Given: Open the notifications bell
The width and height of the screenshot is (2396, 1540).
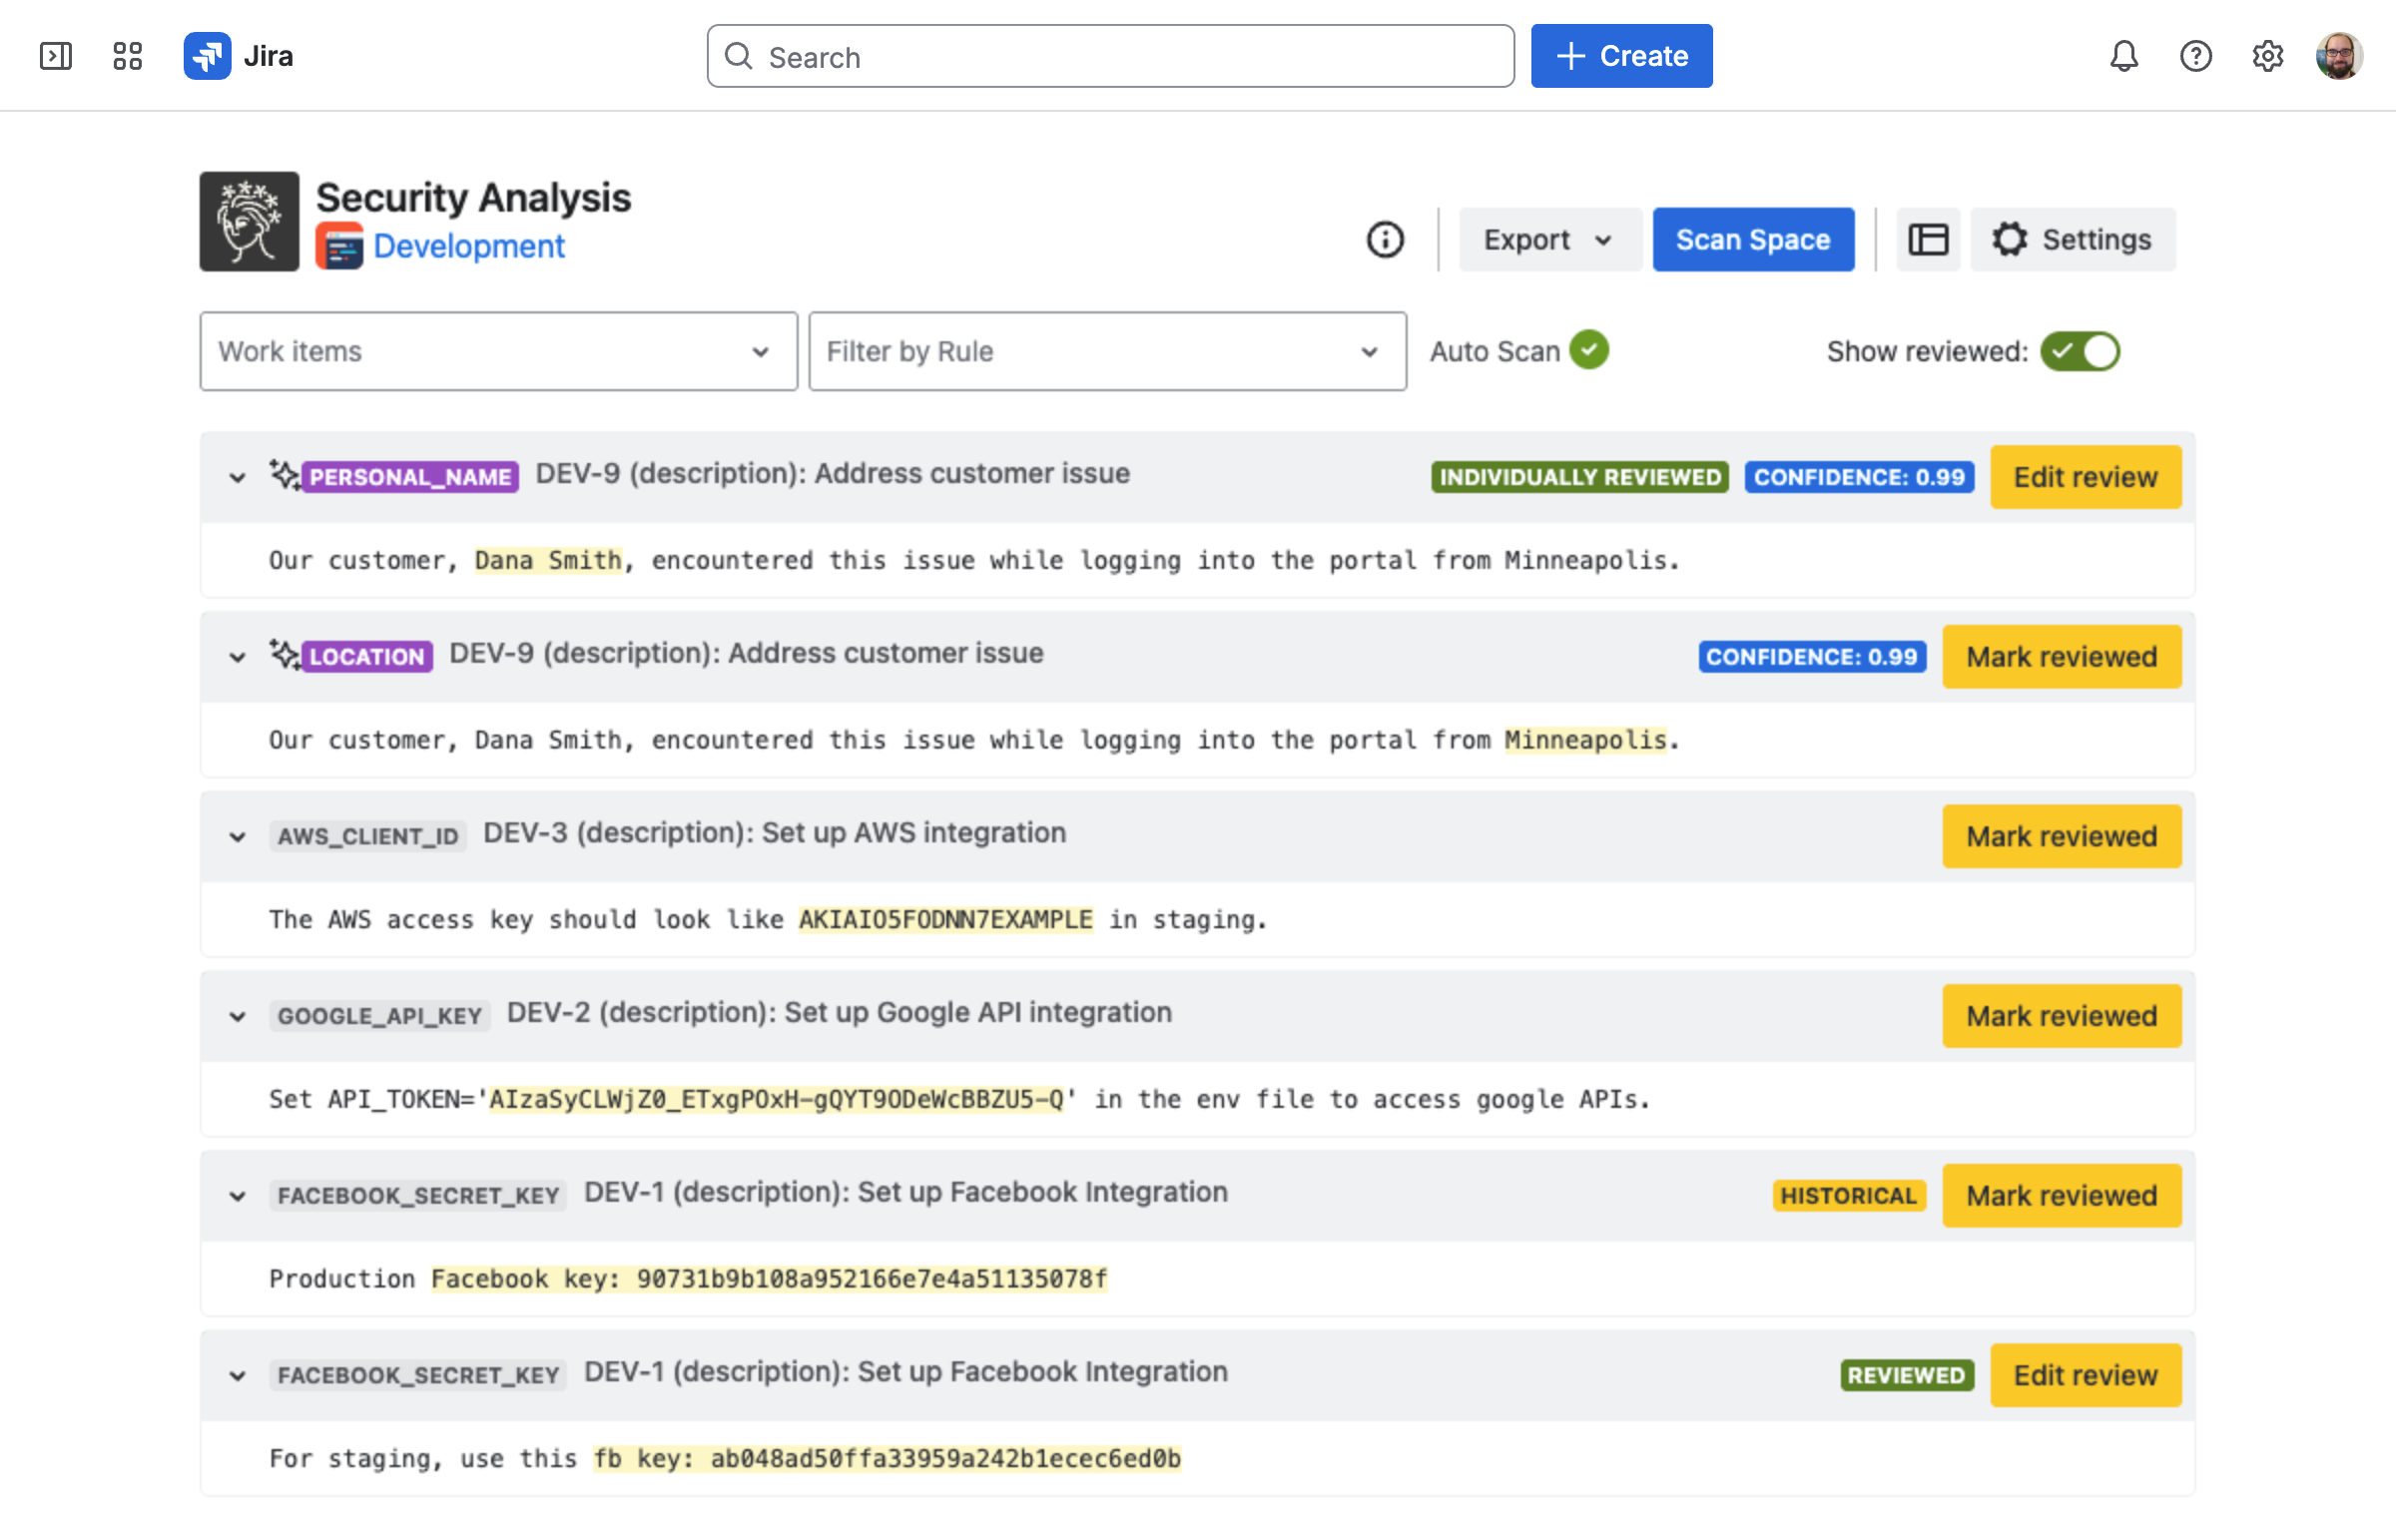Looking at the screenshot, I should 2123,56.
